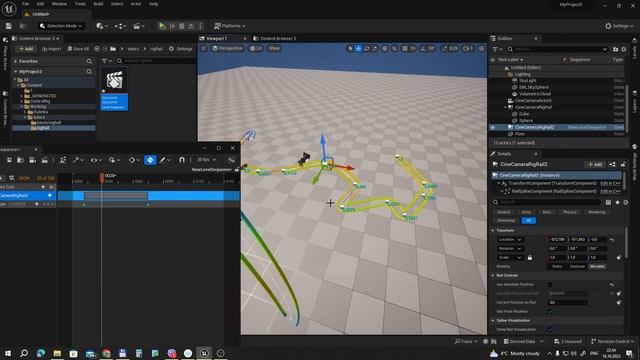Click the Import button in Content Browser
Screen dimensions: 640x360
pyautogui.click(x=51, y=49)
